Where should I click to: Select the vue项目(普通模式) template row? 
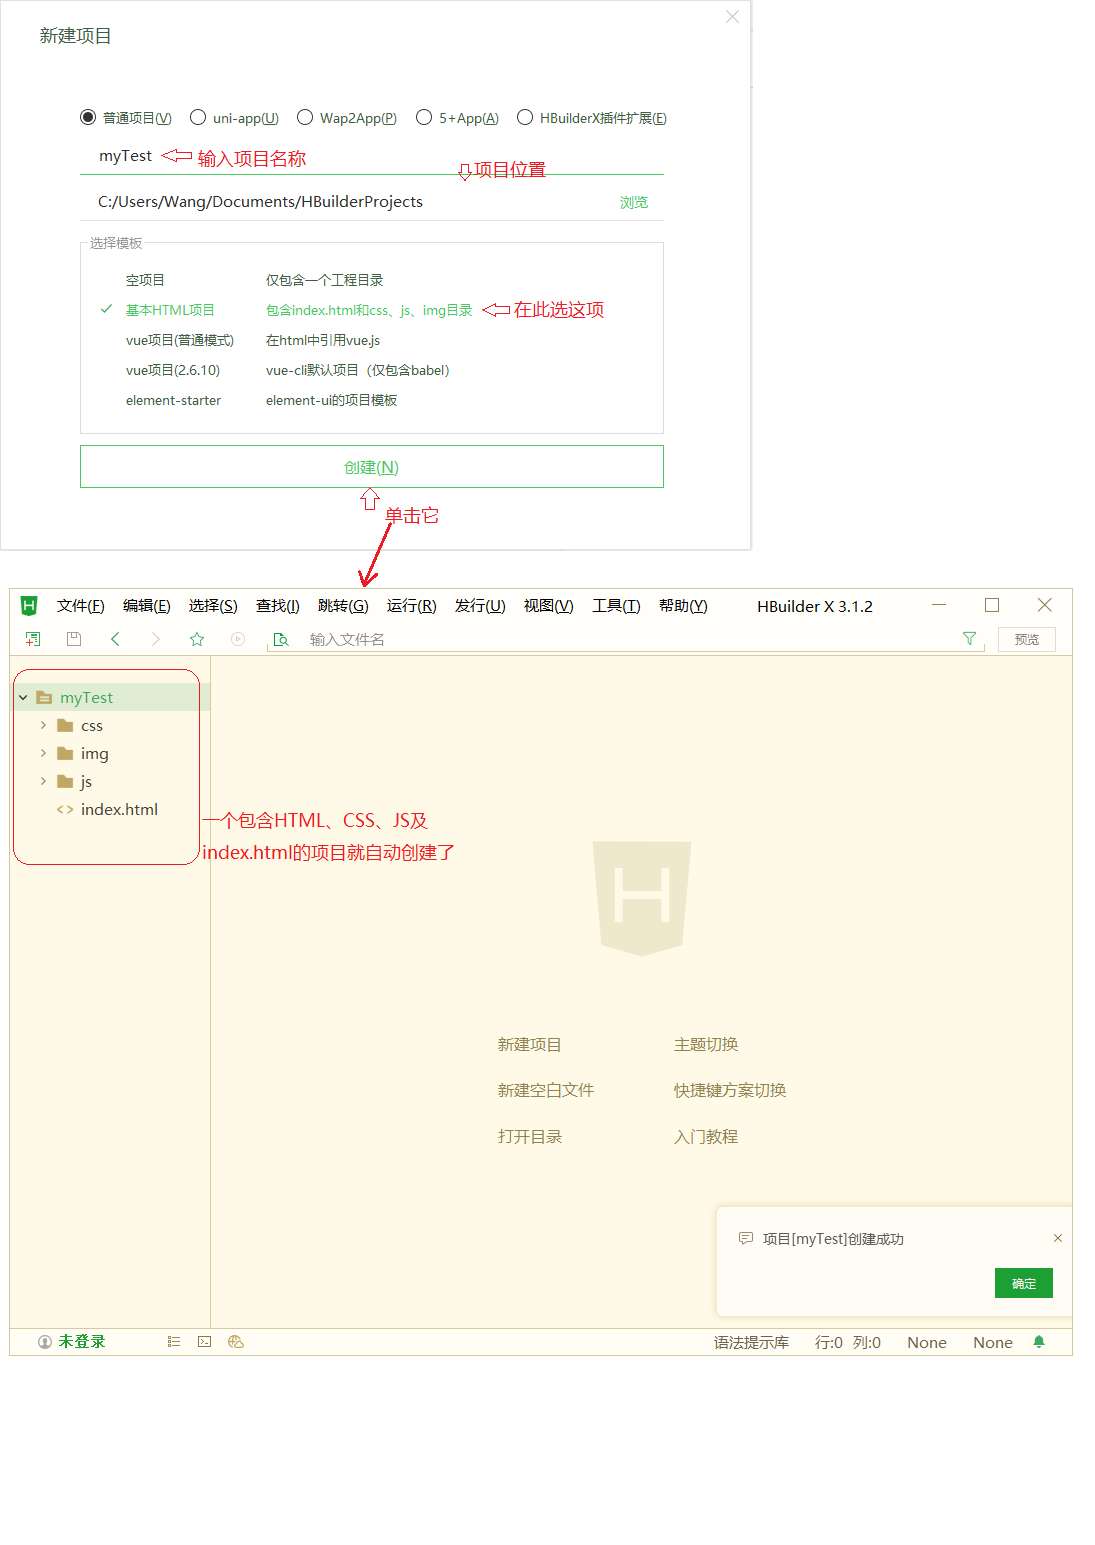point(372,340)
